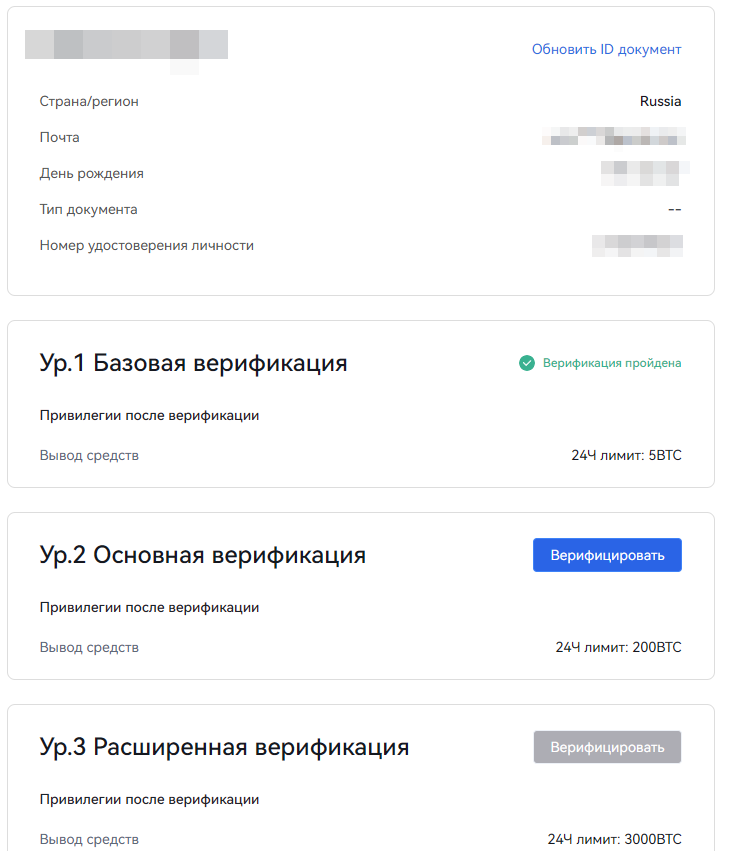Screen dimensions: 729x851
Task: Click "Вывод средств" in the Ур.1 card
Action: pyautogui.click(x=89, y=456)
